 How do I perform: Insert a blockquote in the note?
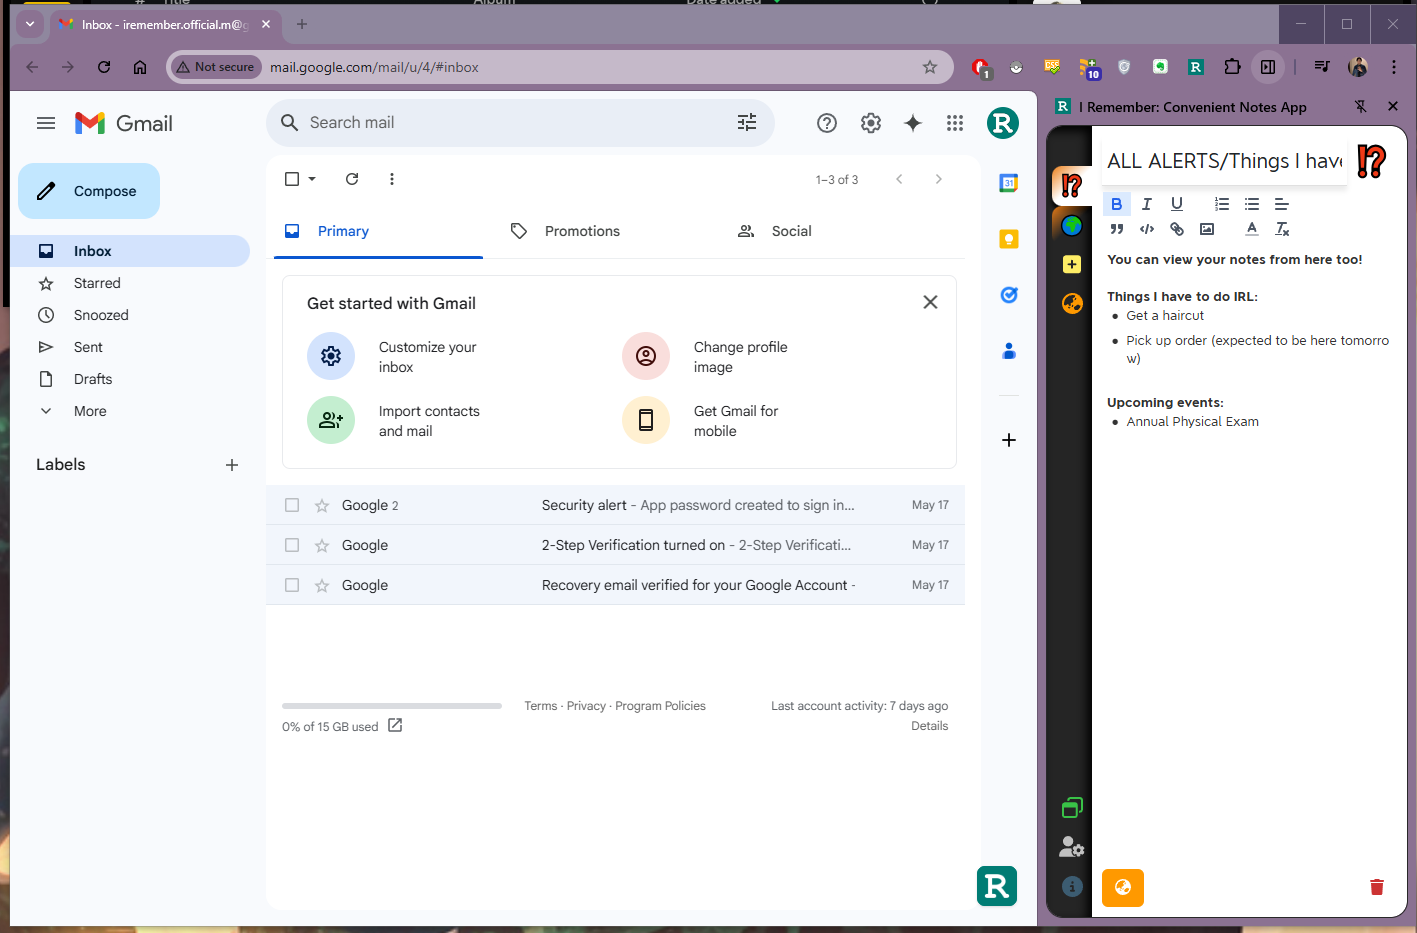[x=1116, y=229]
